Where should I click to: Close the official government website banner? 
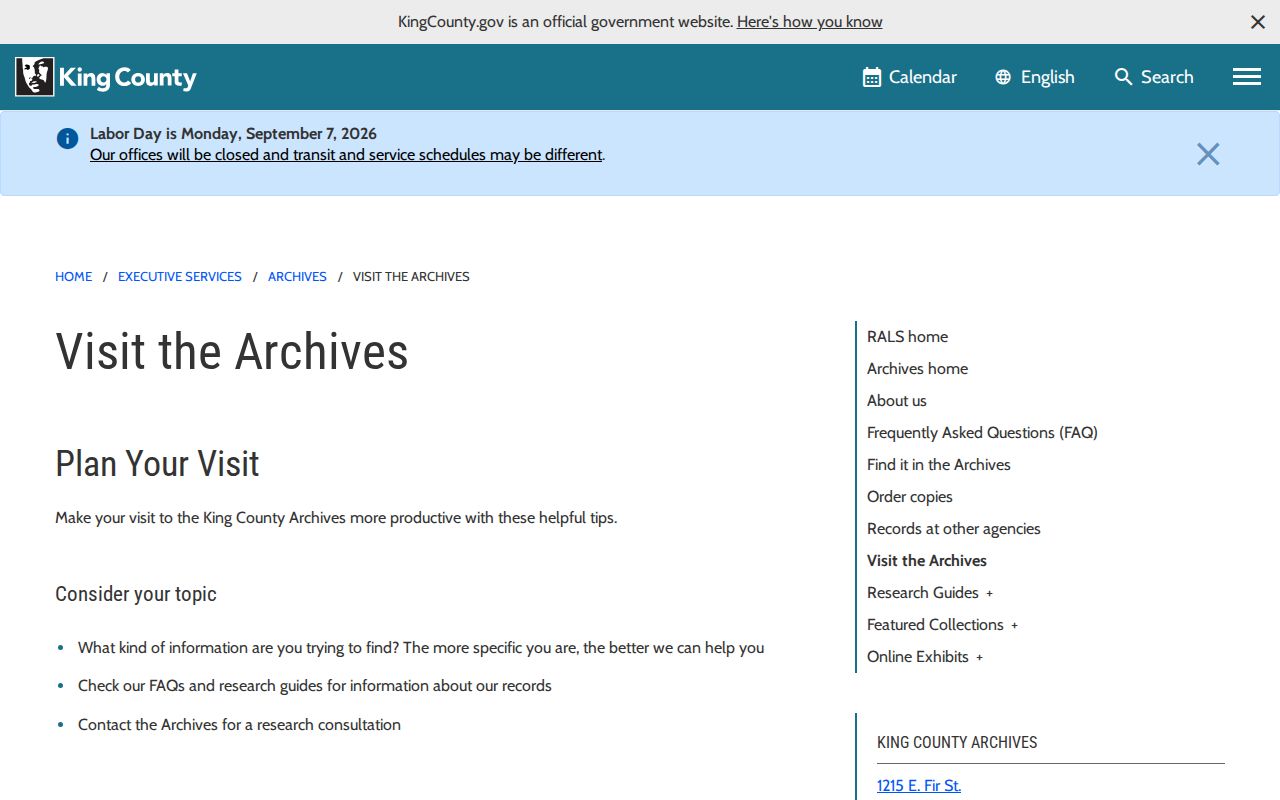tap(1258, 22)
